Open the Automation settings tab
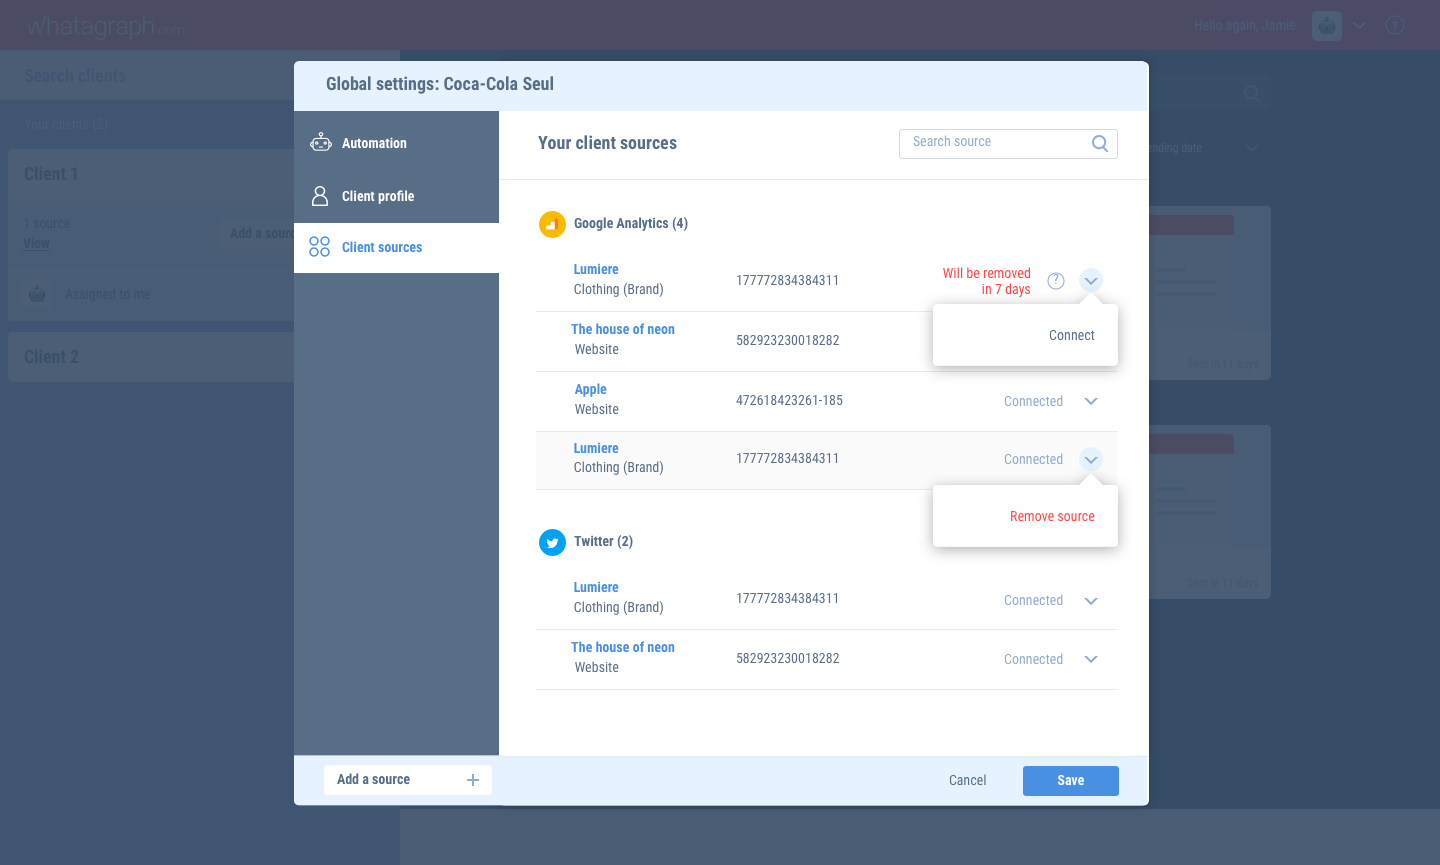Image resolution: width=1440 pixels, height=865 pixels. (x=396, y=143)
